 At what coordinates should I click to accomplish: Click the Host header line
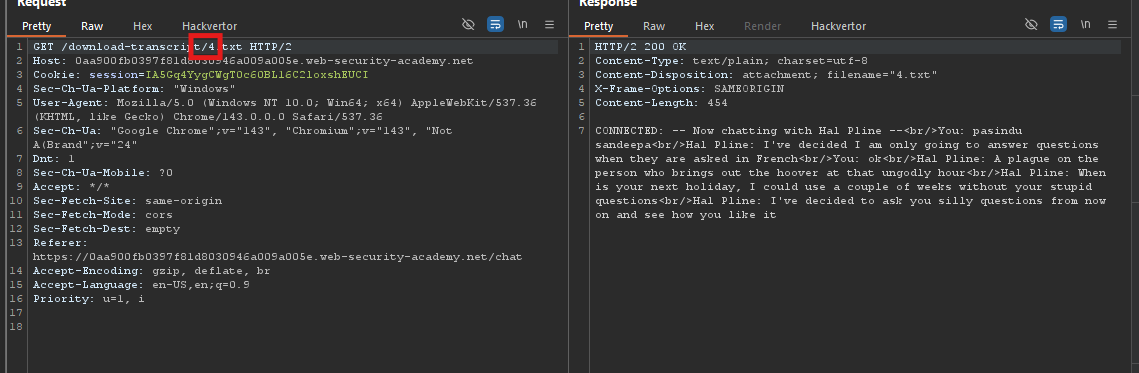(x=253, y=61)
